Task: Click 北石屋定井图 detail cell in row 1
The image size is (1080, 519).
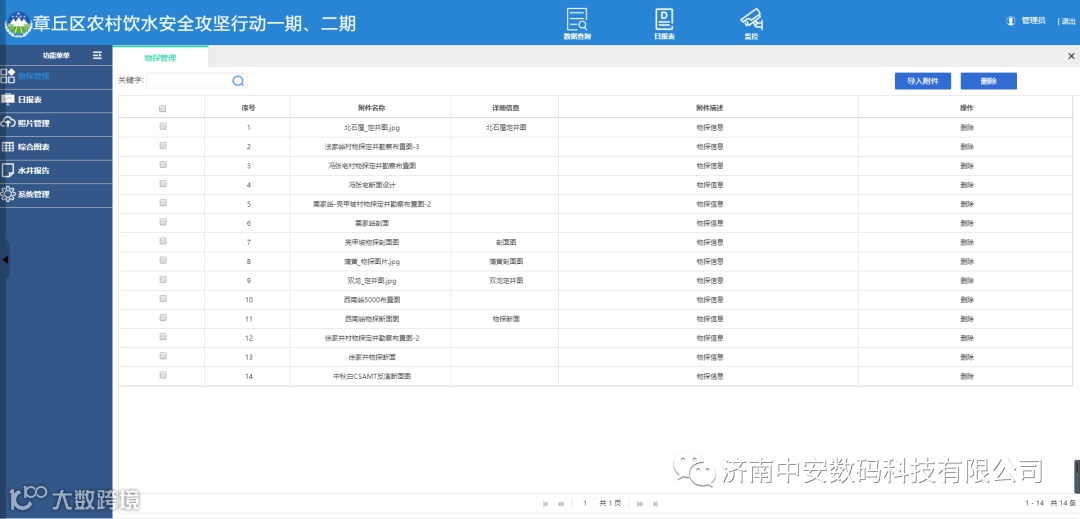Action: 506,127
